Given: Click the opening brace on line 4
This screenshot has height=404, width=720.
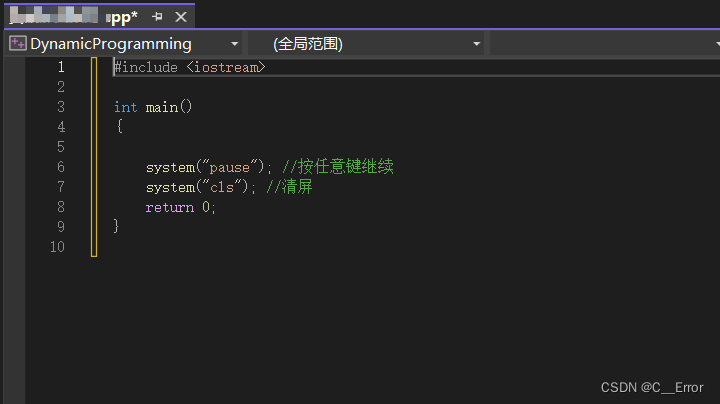Looking at the screenshot, I should (119, 126).
